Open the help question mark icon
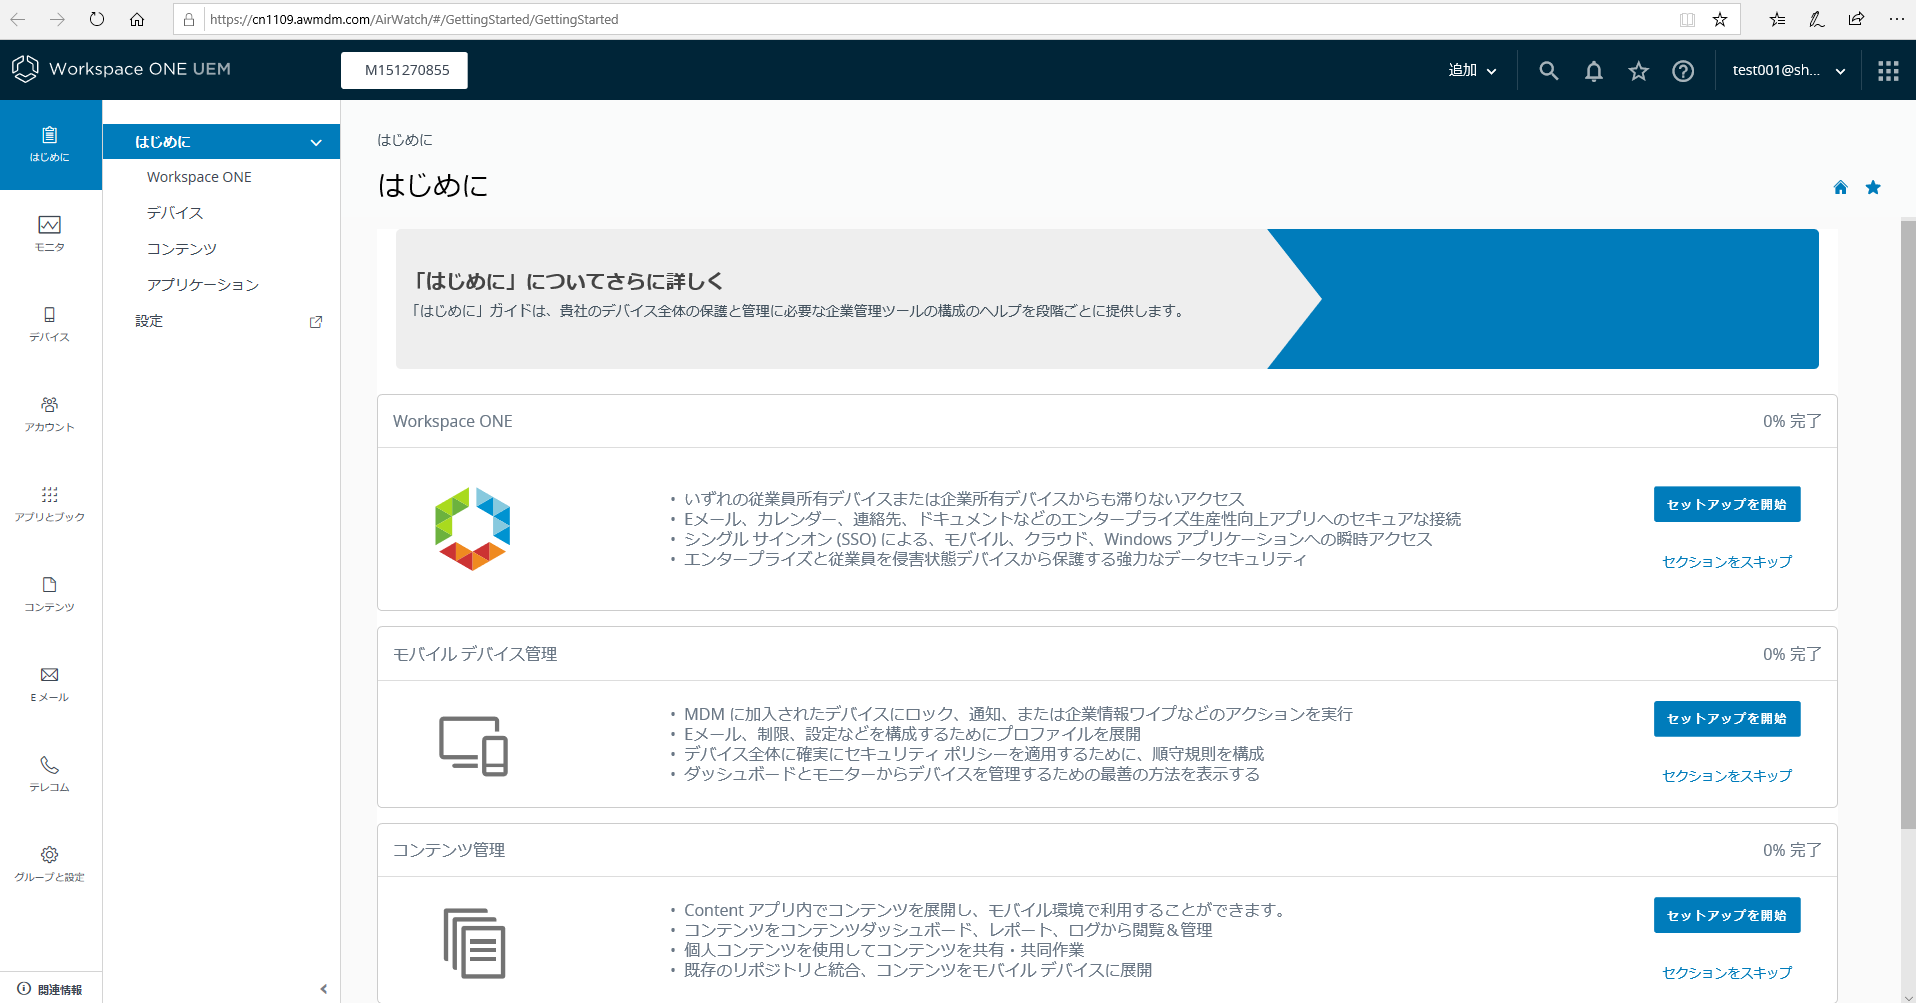Viewport: 1916px width, 1003px height. pos(1683,71)
